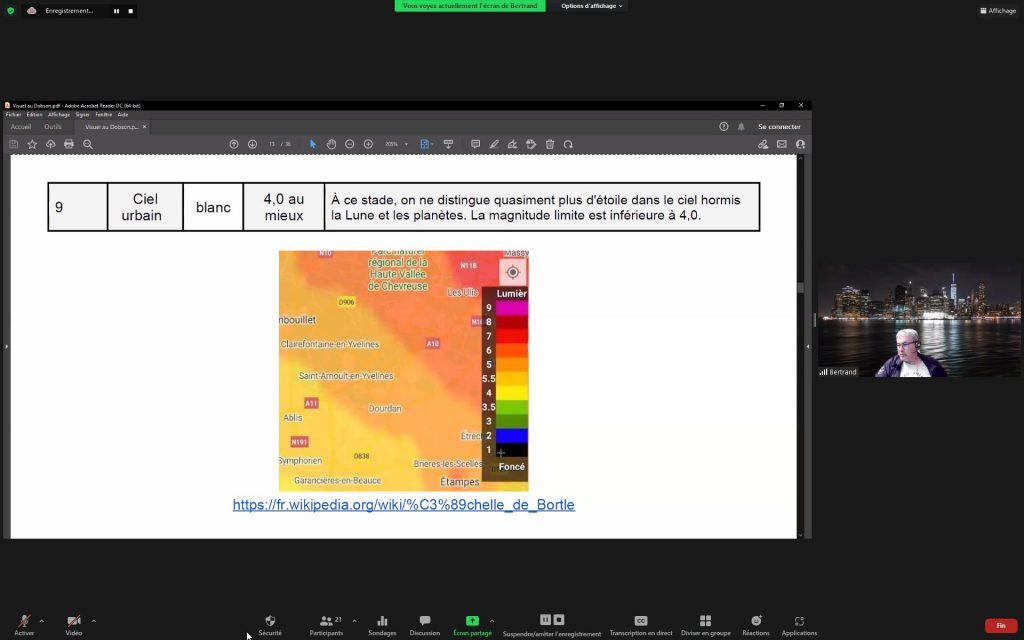This screenshot has height=640, width=1024.
Task: Select the arrow selection tool
Action: [x=313, y=144]
